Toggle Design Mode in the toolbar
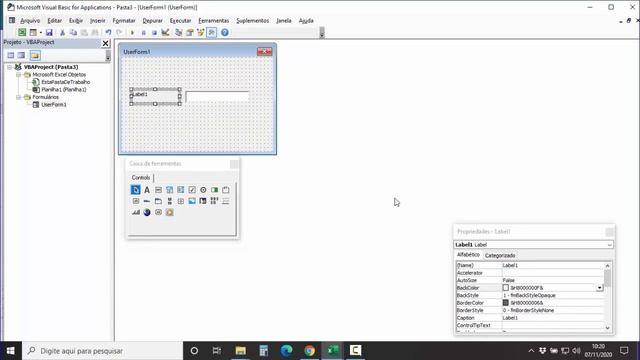 tap(165, 32)
